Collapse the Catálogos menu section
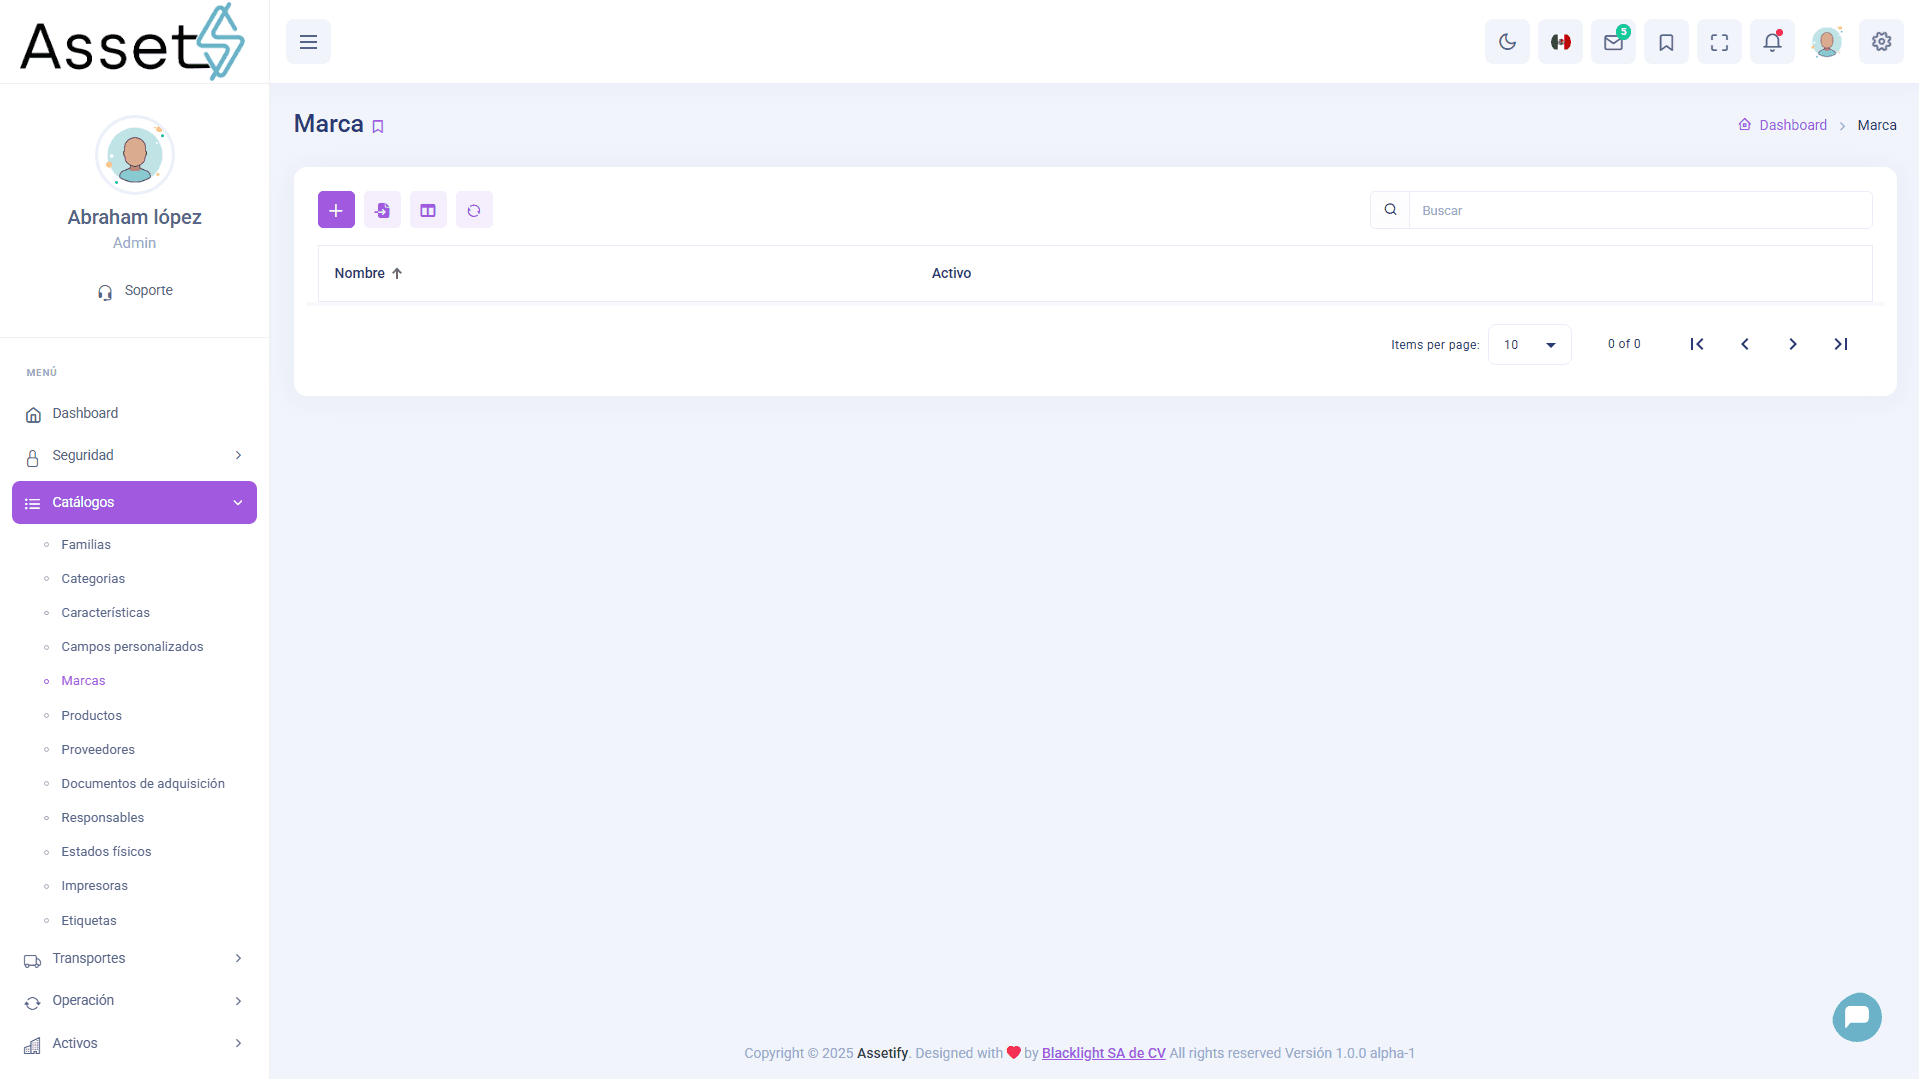Image resolution: width=1919 pixels, height=1079 pixels. [134, 502]
